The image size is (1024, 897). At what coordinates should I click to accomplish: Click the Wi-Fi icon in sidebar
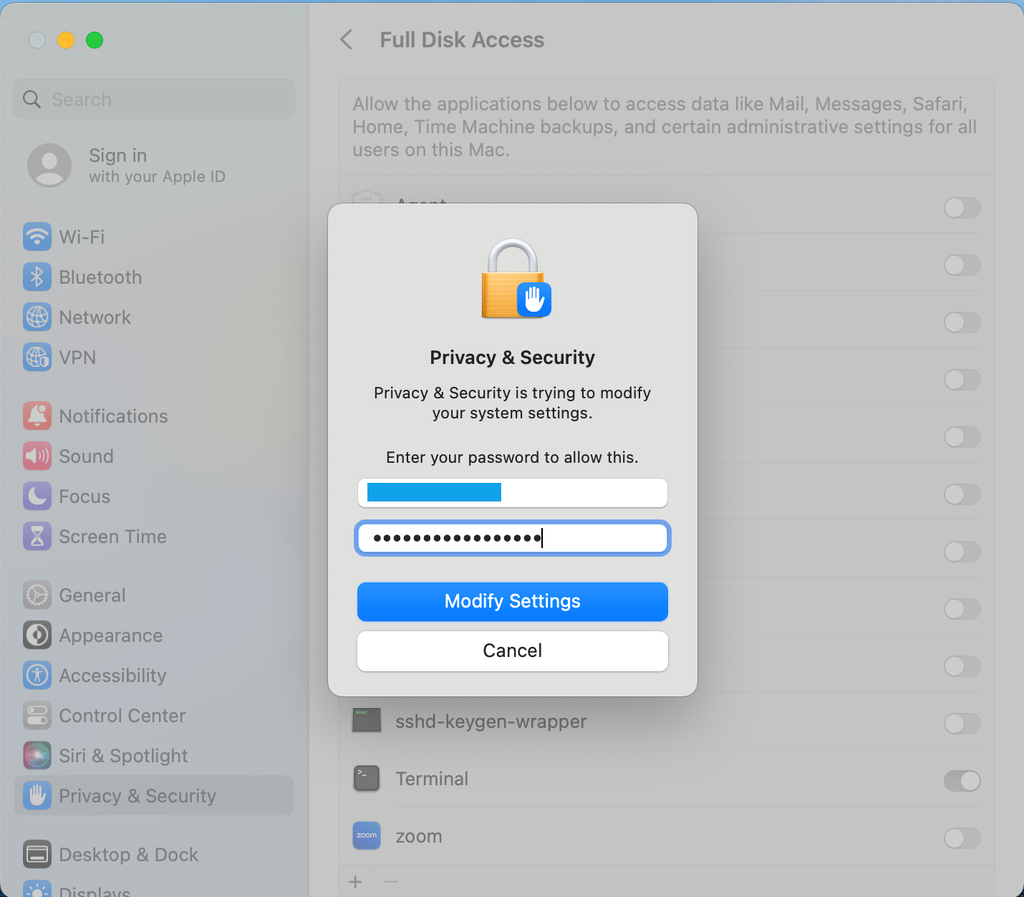pyautogui.click(x=37, y=237)
